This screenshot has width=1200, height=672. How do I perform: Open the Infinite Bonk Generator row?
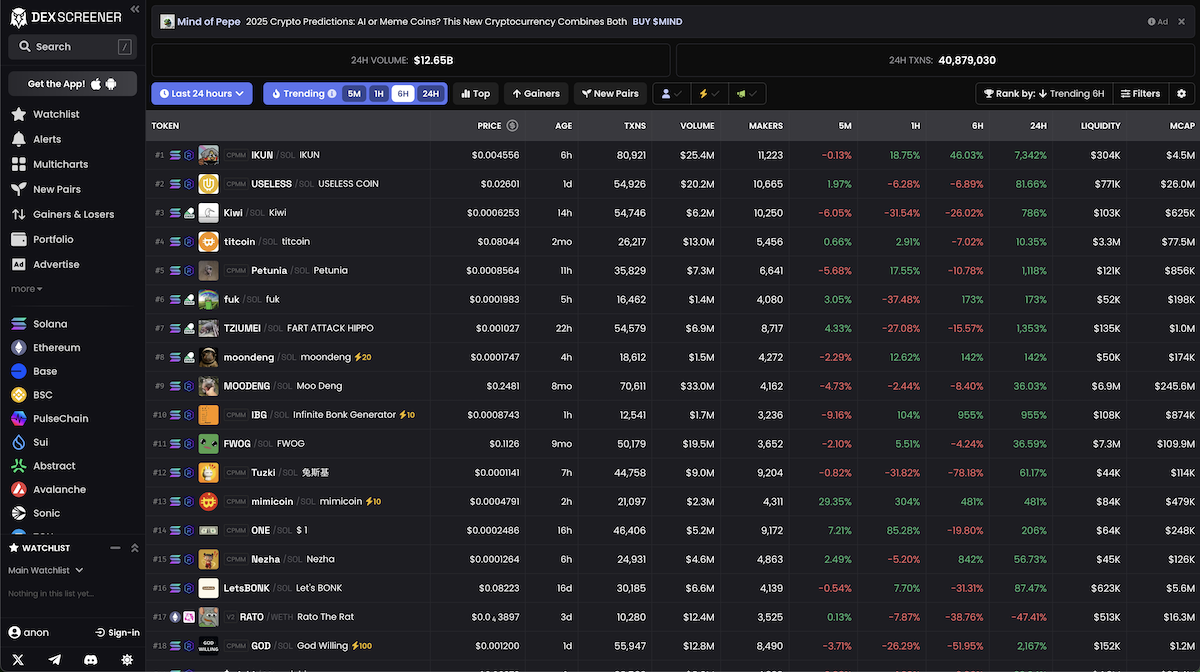click(673, 415)
